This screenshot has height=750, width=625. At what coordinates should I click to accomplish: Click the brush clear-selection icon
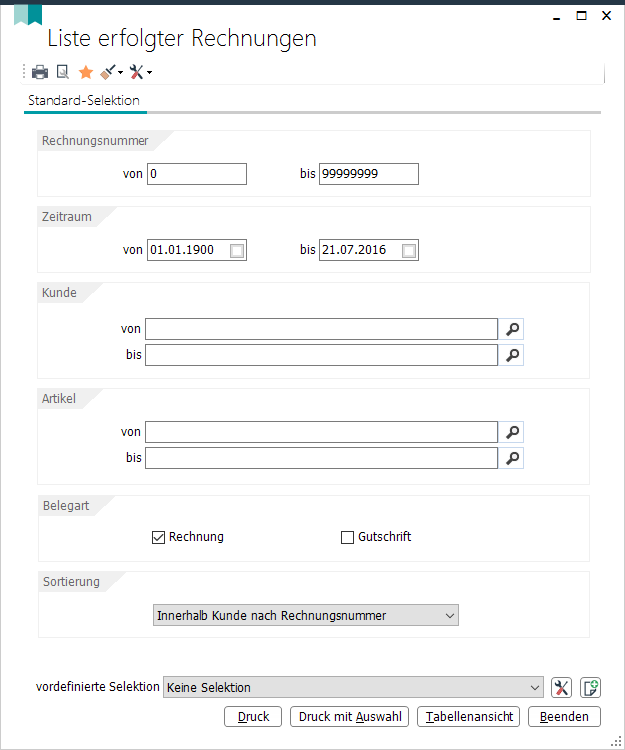pyautogui.click(x=108, y=72)
